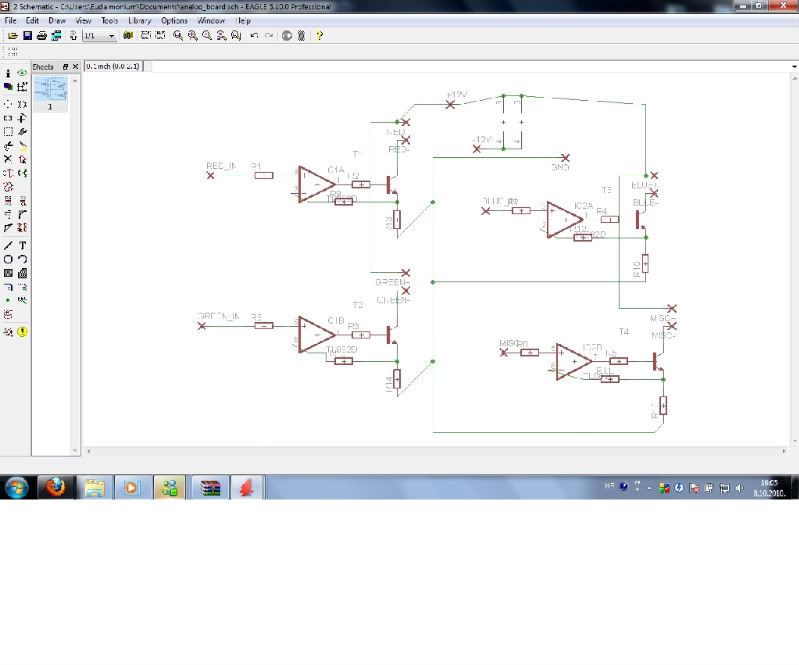Redo the last undone action
This screenshot has width=799, height=665.
click(269, 36)
